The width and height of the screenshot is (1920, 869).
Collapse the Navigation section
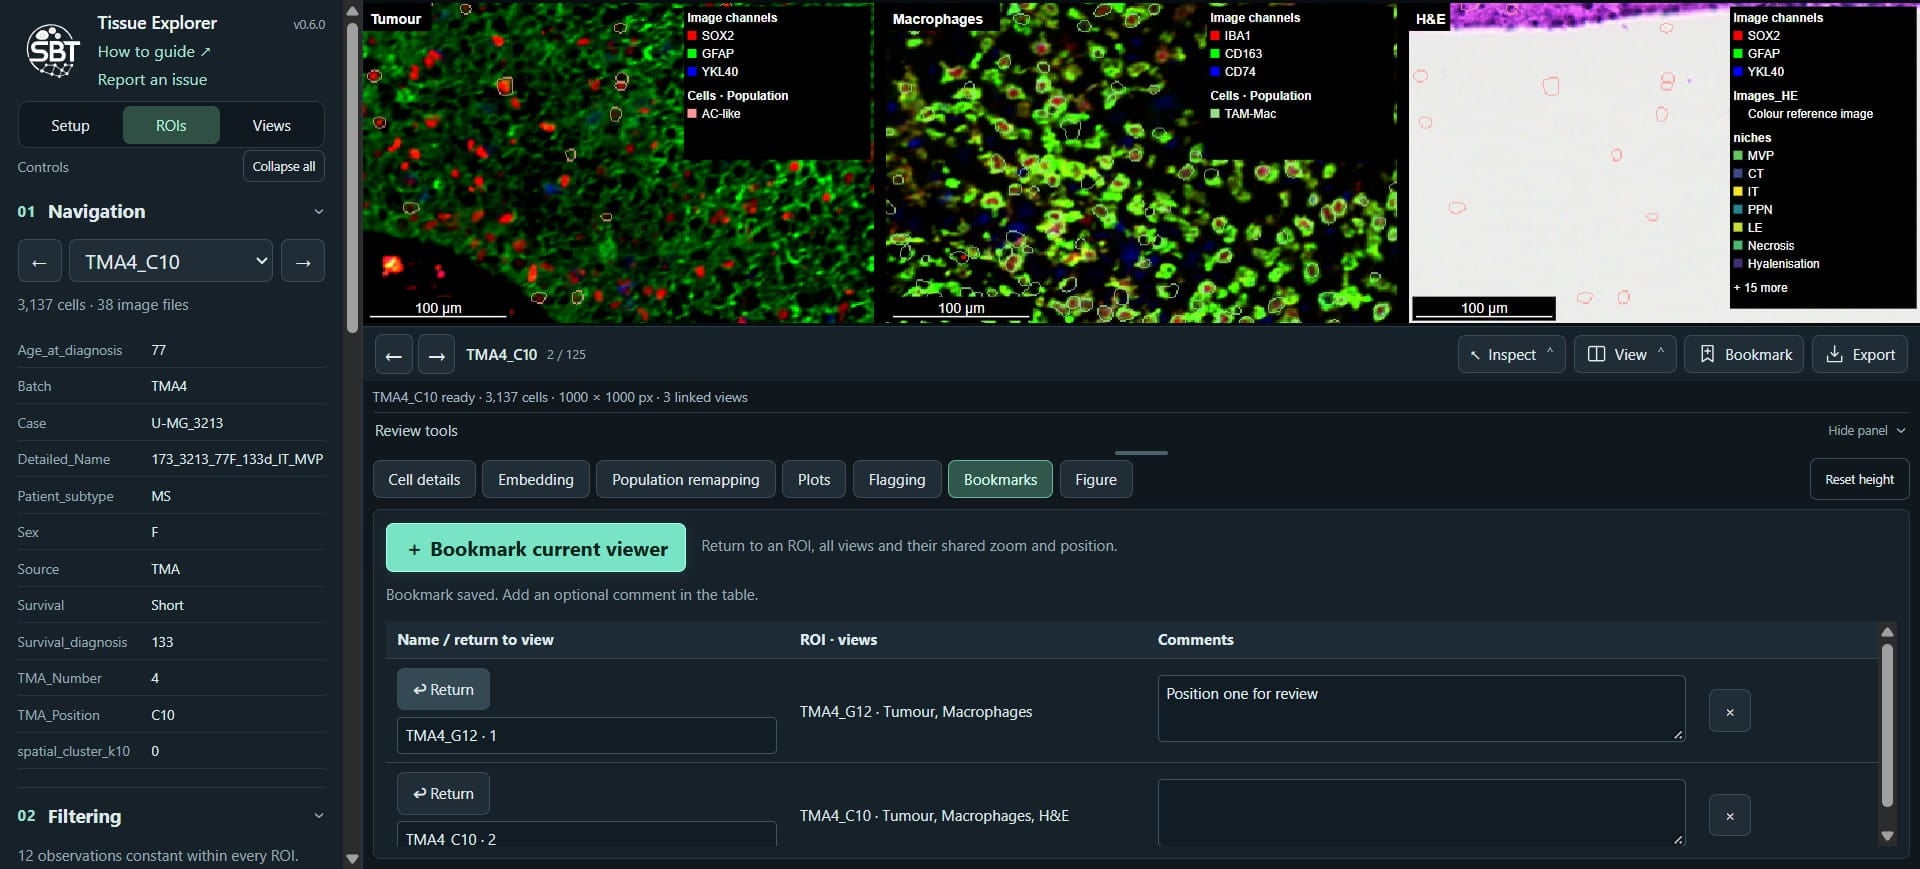[319, 211]
